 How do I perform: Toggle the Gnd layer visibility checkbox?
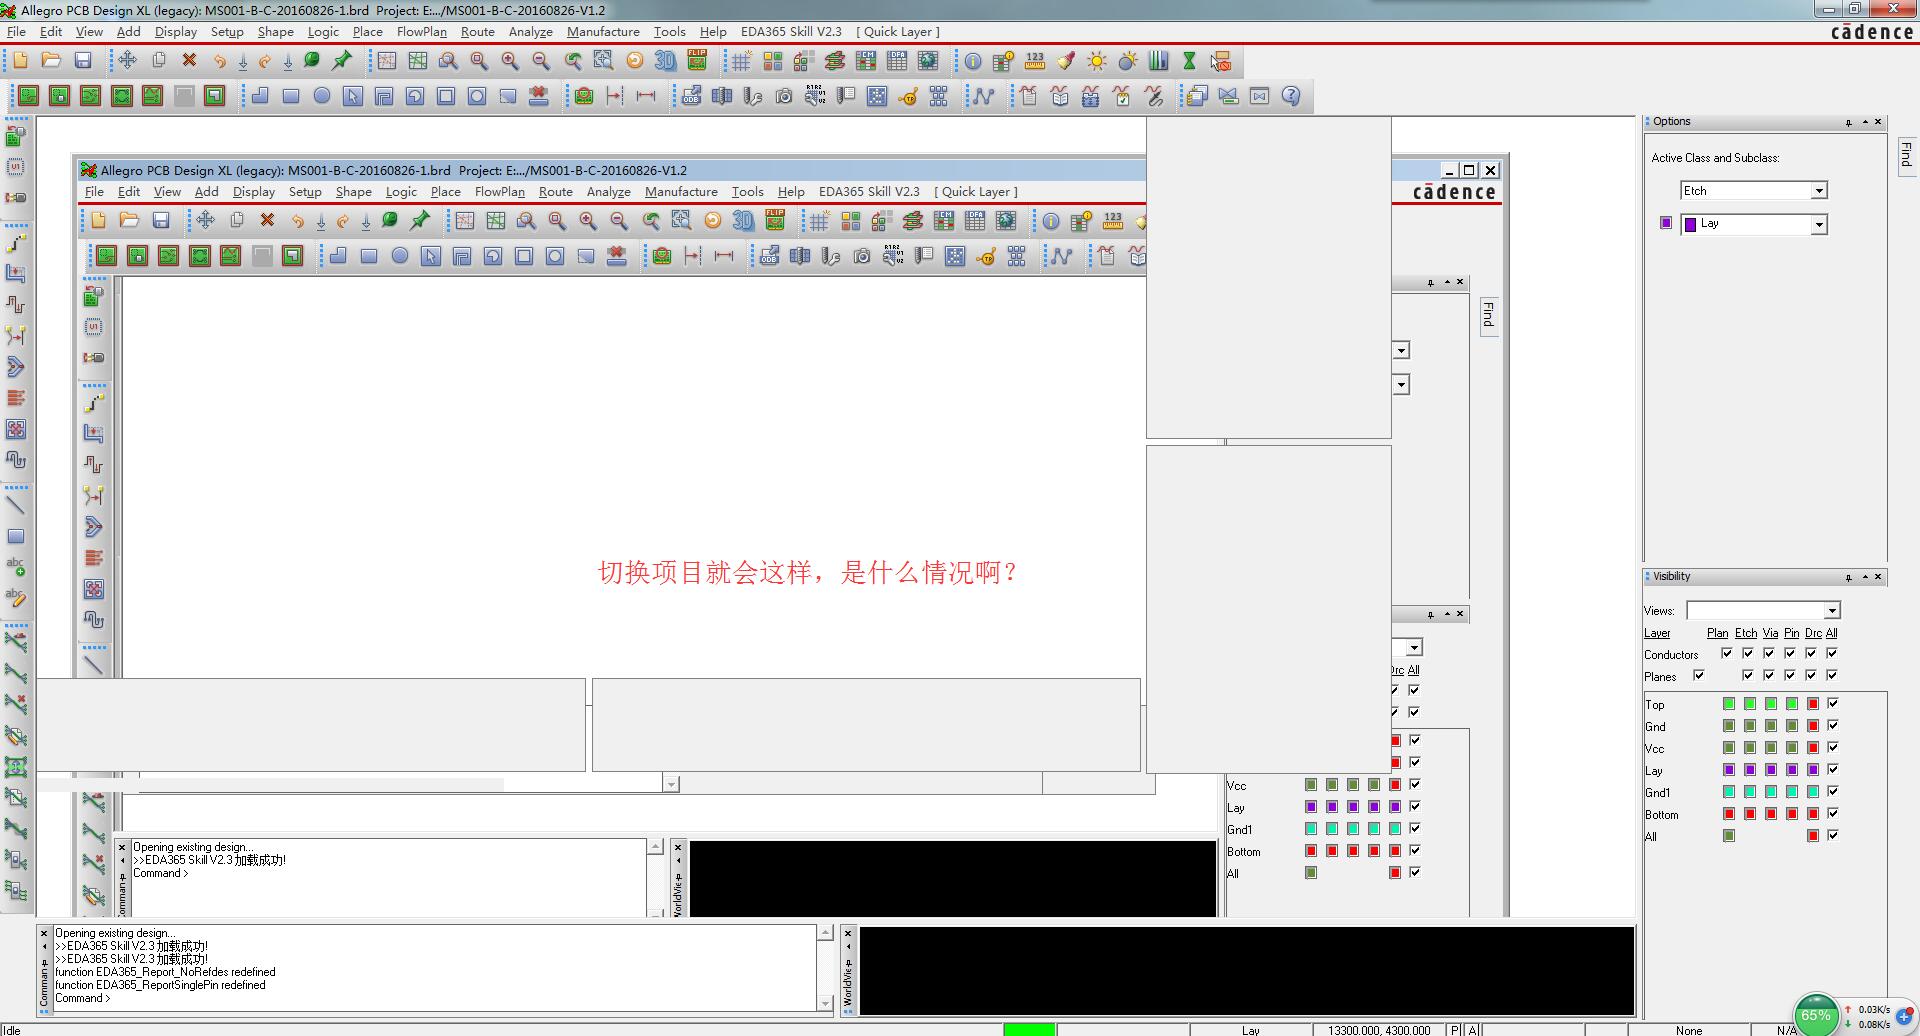pos(1833,725)
